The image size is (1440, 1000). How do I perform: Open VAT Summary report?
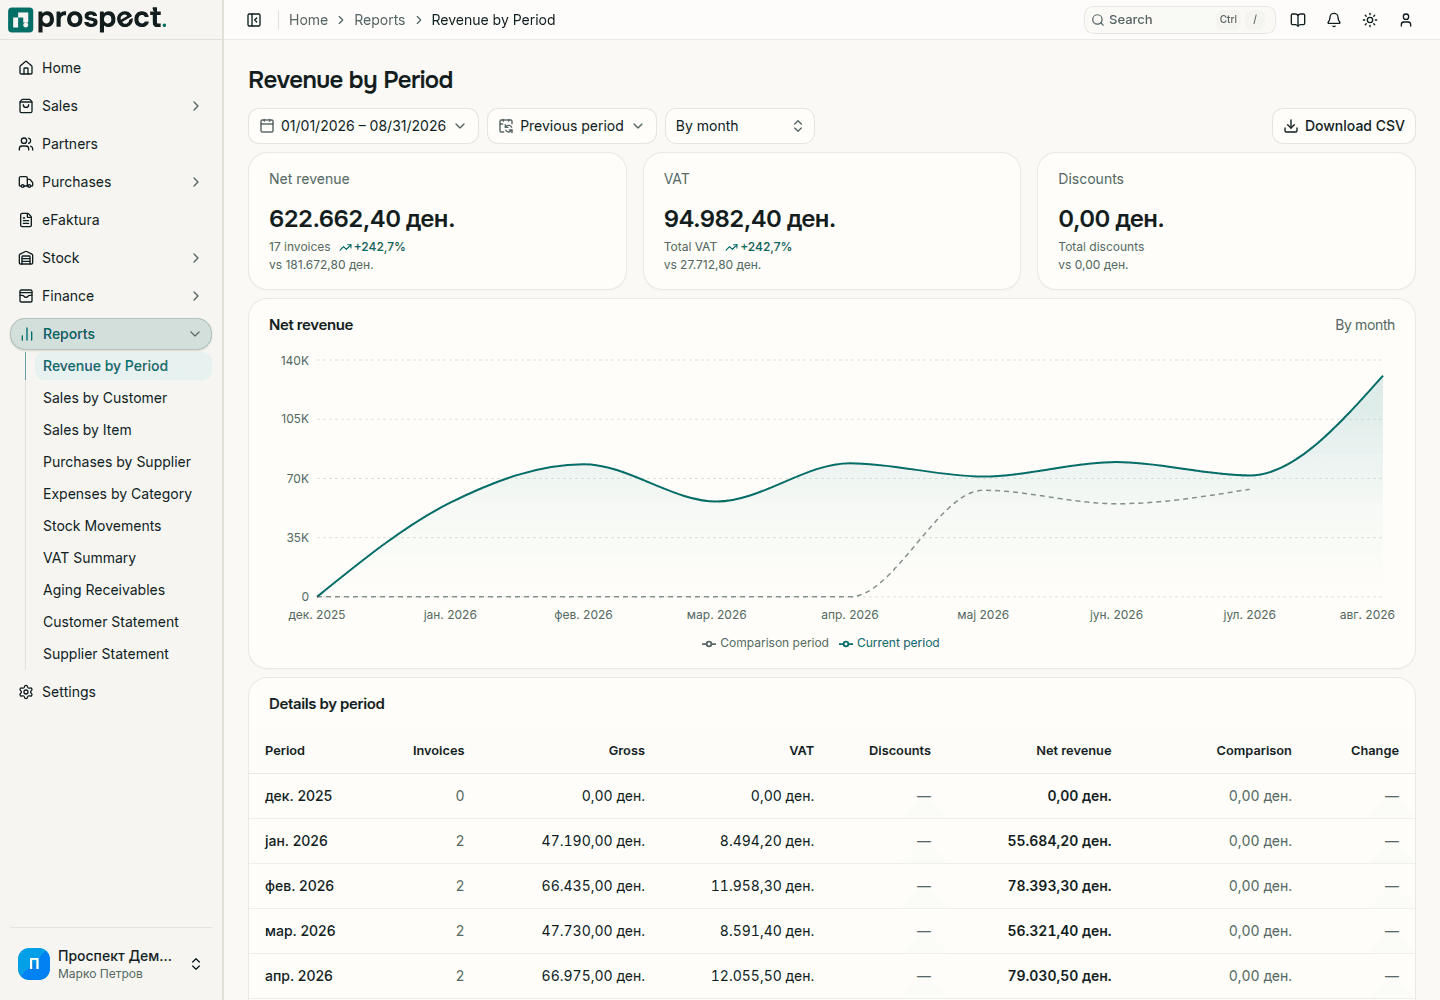pyautogui.click(x=89, y=558)
